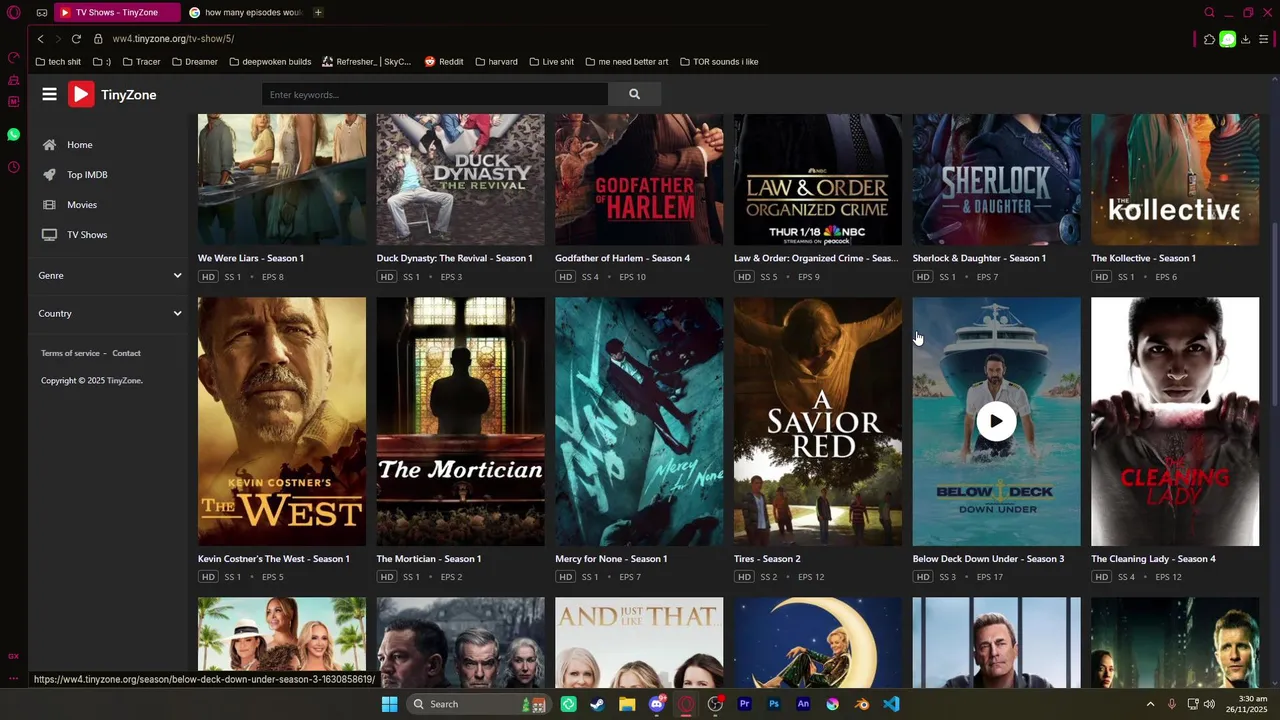Open Visual Studio Code from taskbar
Viewport: 1280px width, 720px height.
[x=891, y=704]
